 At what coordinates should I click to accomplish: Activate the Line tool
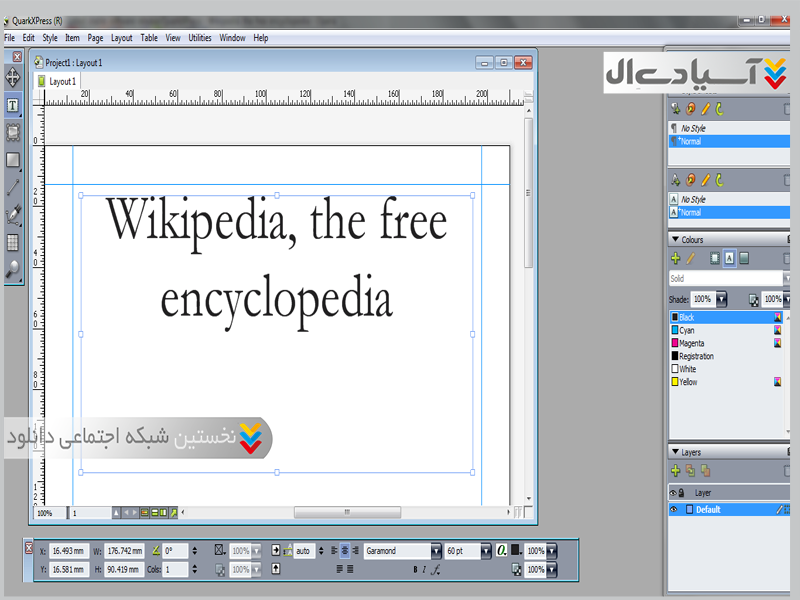click(13, 187)
